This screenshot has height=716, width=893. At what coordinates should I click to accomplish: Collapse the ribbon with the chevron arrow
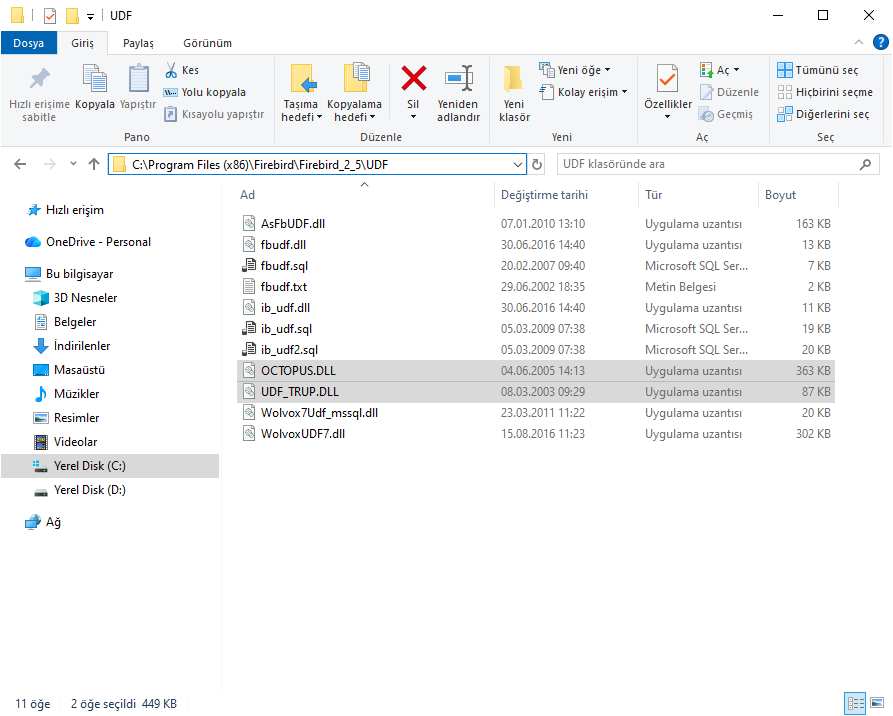[859, 42]
